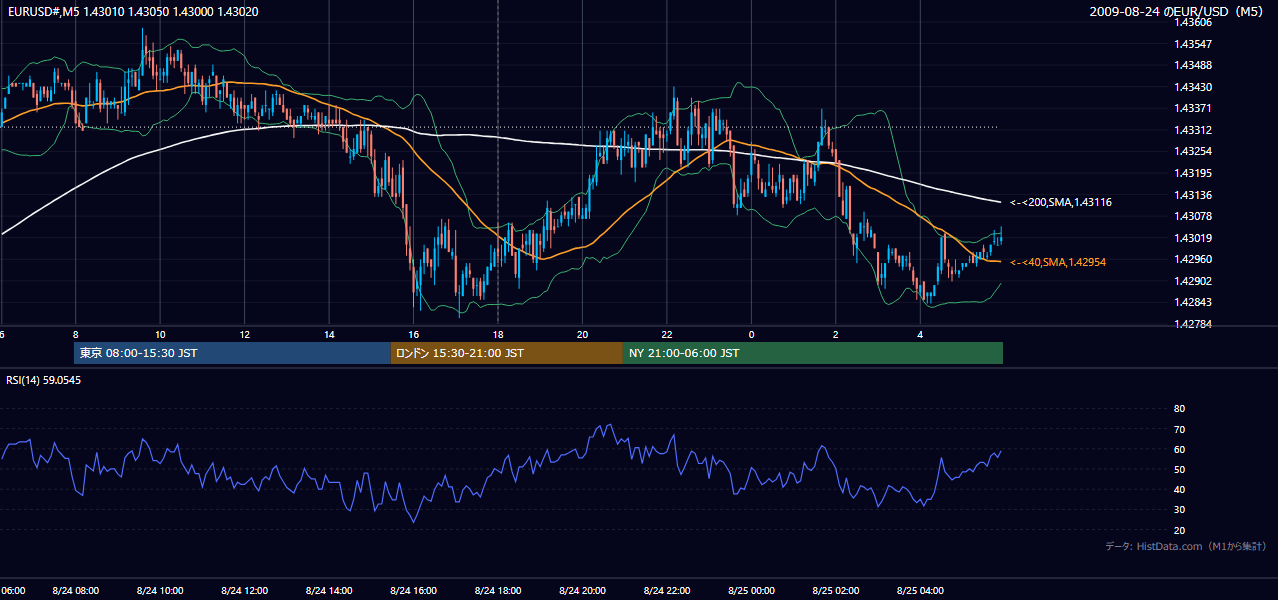Click price level 1.43254 on axis

pos(1193,151)
